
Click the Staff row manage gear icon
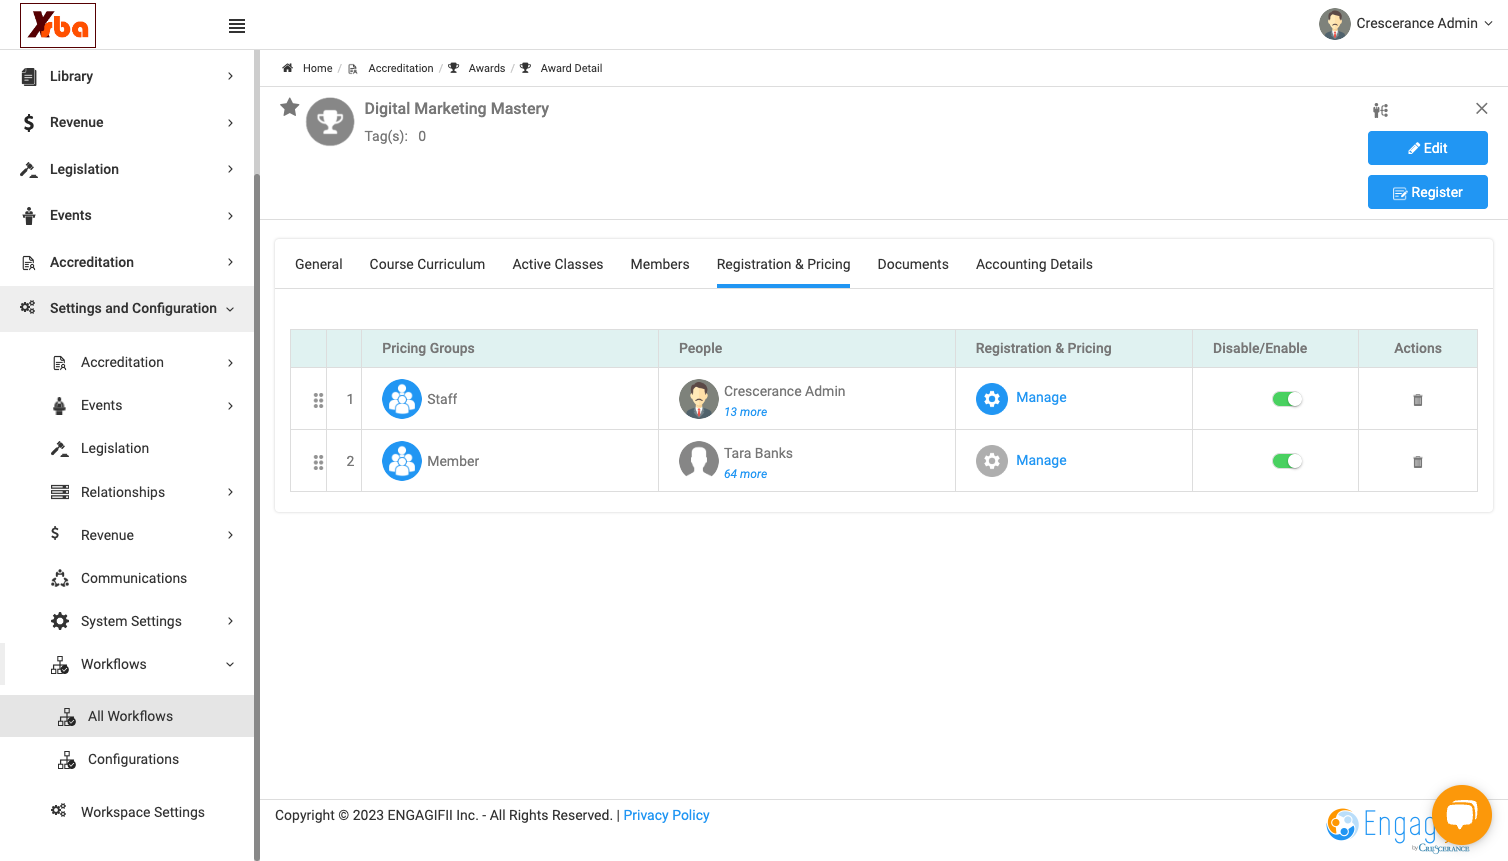coord(992,399)
